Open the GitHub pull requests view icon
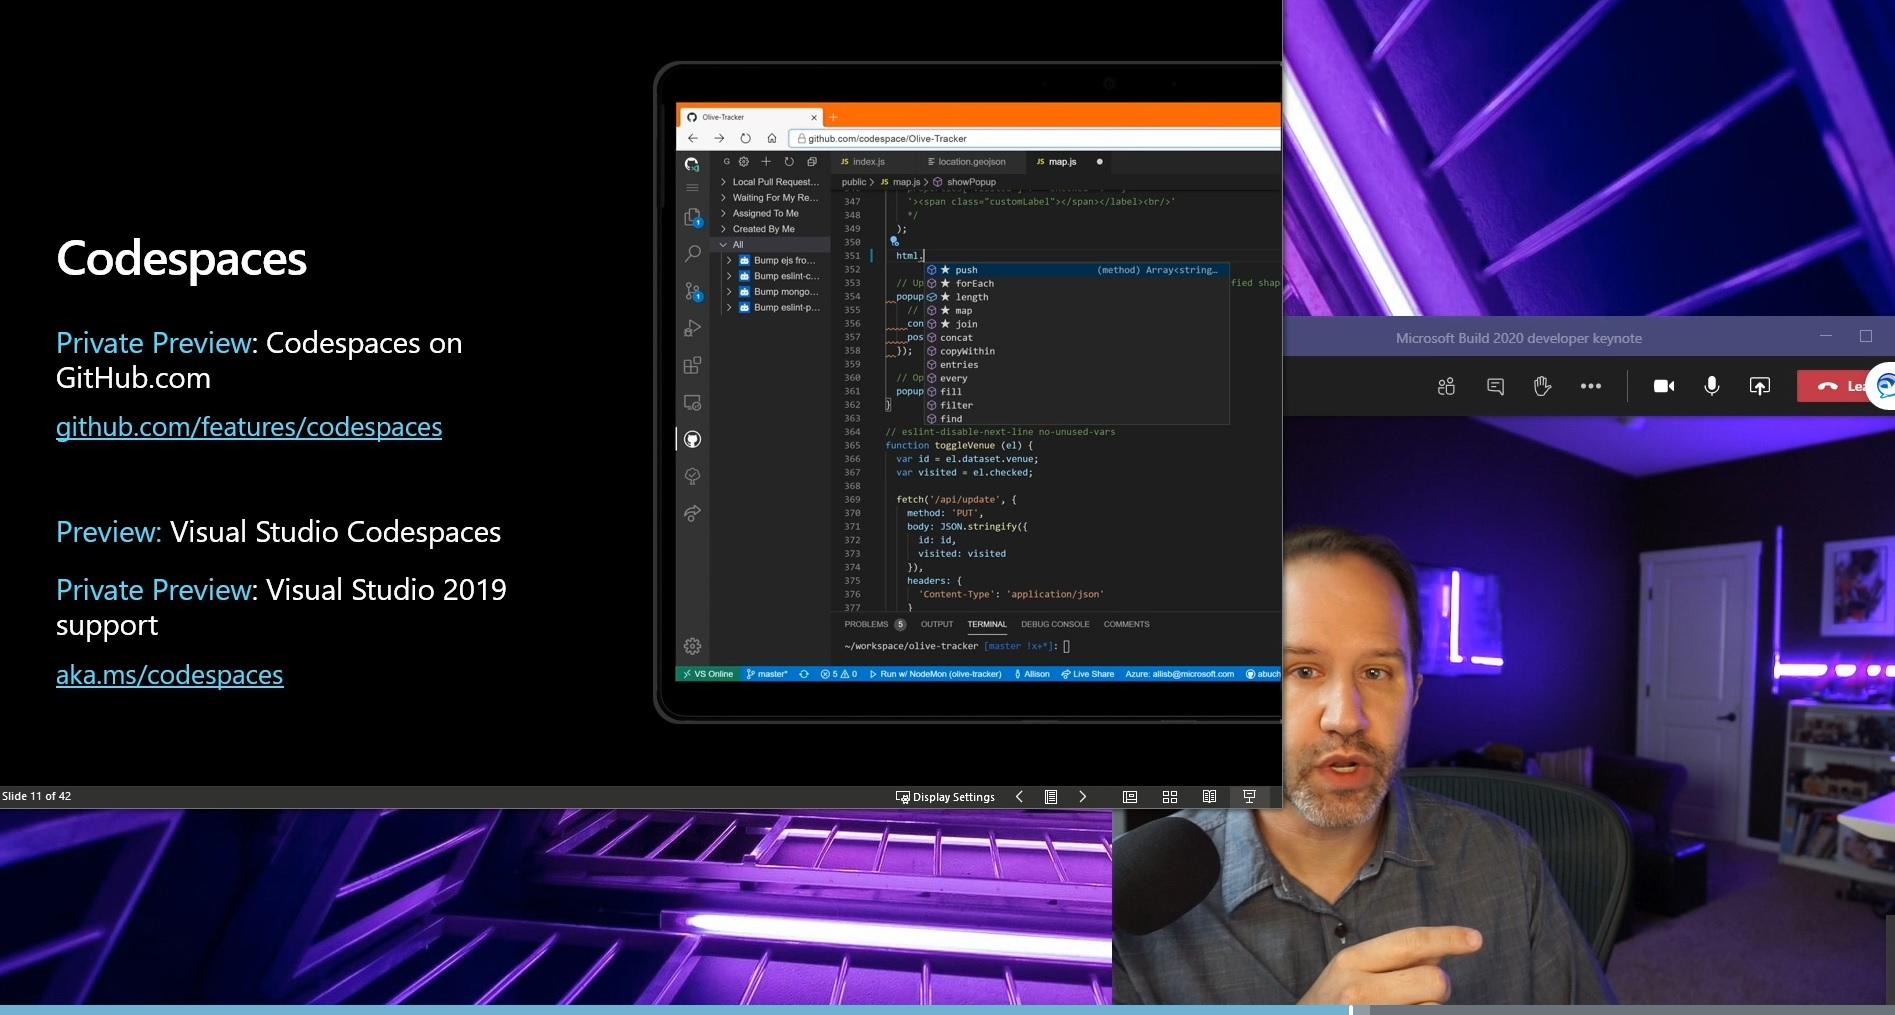Viewport: 1895px width, 1015px height. point(692,439)
